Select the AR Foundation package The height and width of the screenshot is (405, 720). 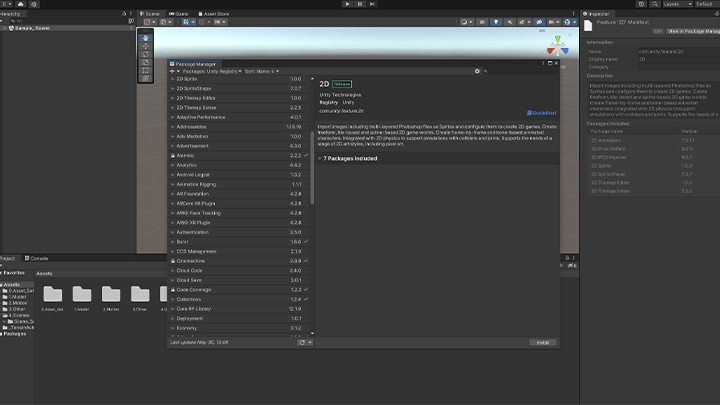(x=239, y=194)
